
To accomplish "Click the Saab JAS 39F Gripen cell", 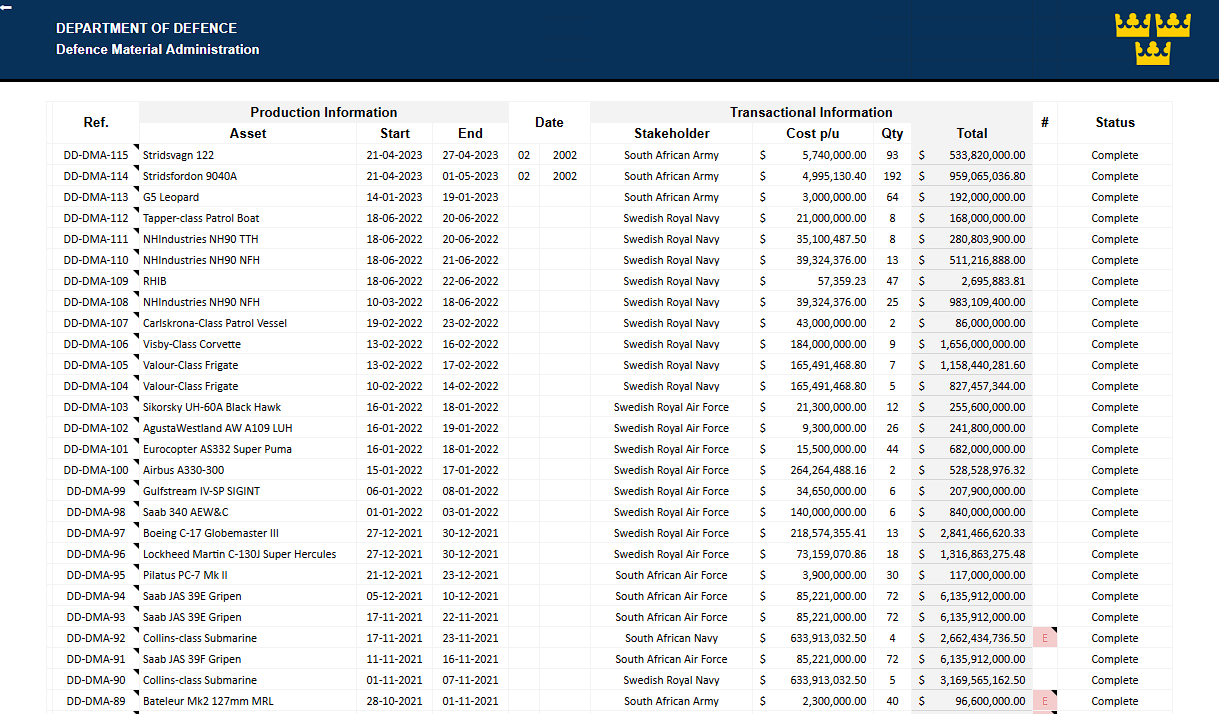I will coord(248,659).
